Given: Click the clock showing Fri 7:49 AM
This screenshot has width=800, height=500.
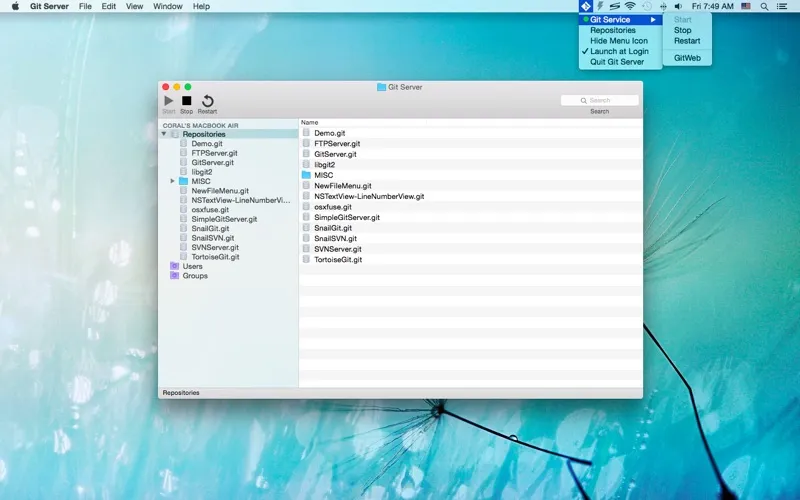Looking at the screenshot, I should (712, 6).
